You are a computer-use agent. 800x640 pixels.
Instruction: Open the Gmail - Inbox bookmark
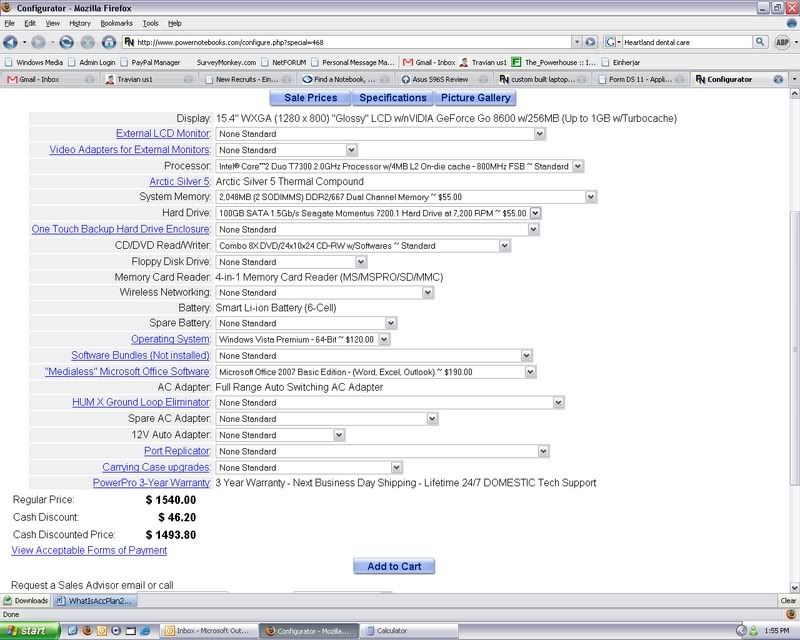pos(429,62)
